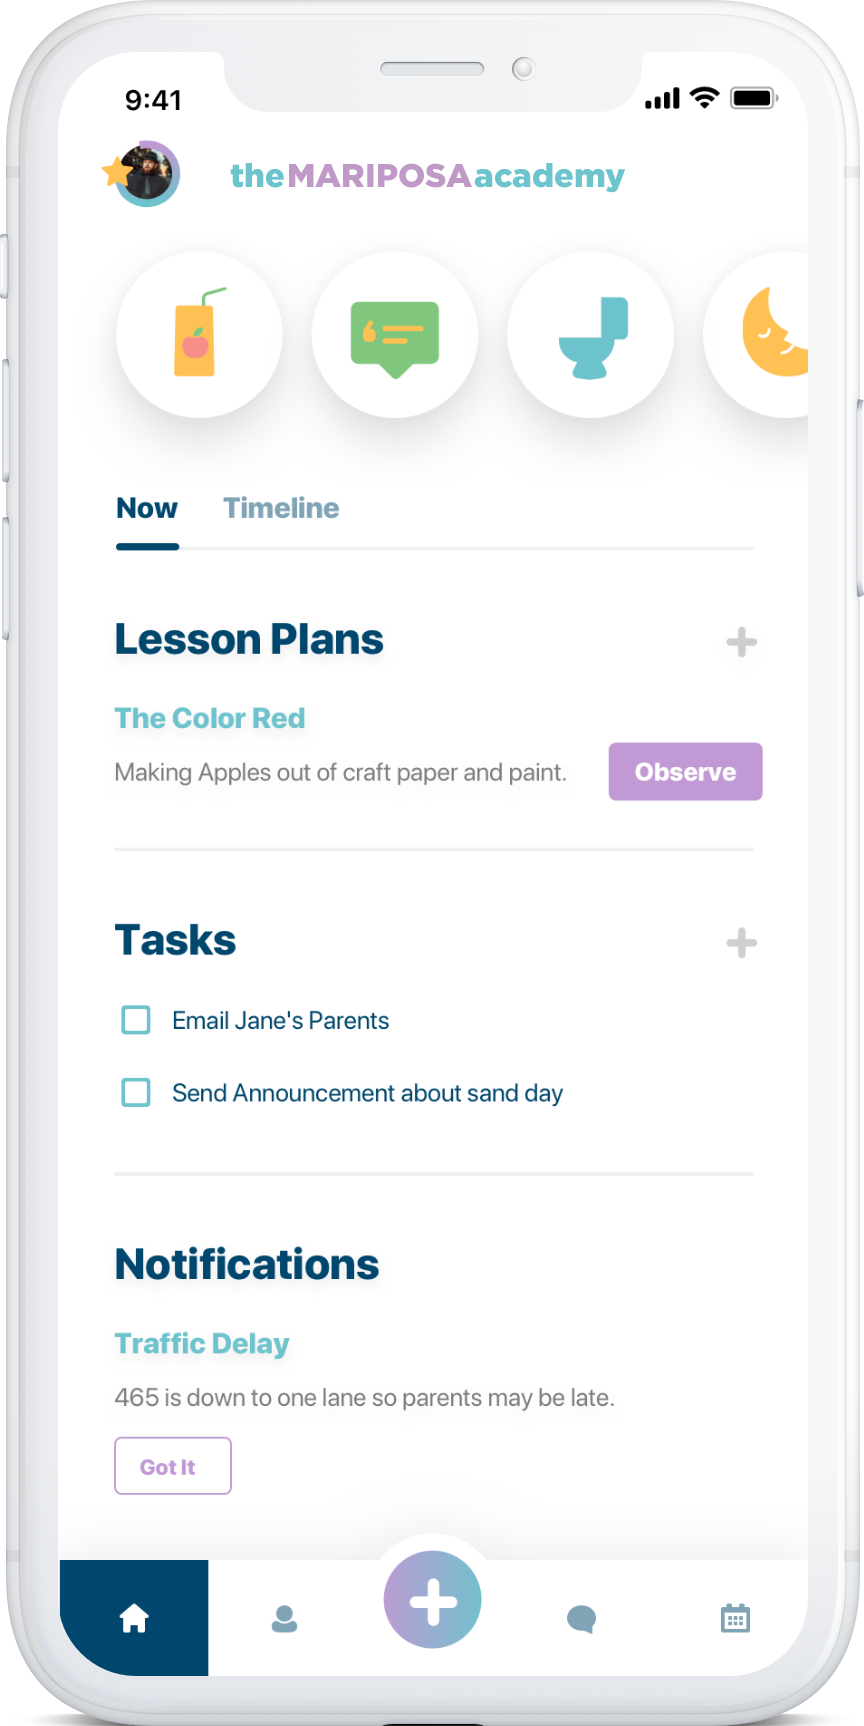The image size is (864, 1726).
Task: Go to the person profile tab icon
Action: tap(284, 1618)
